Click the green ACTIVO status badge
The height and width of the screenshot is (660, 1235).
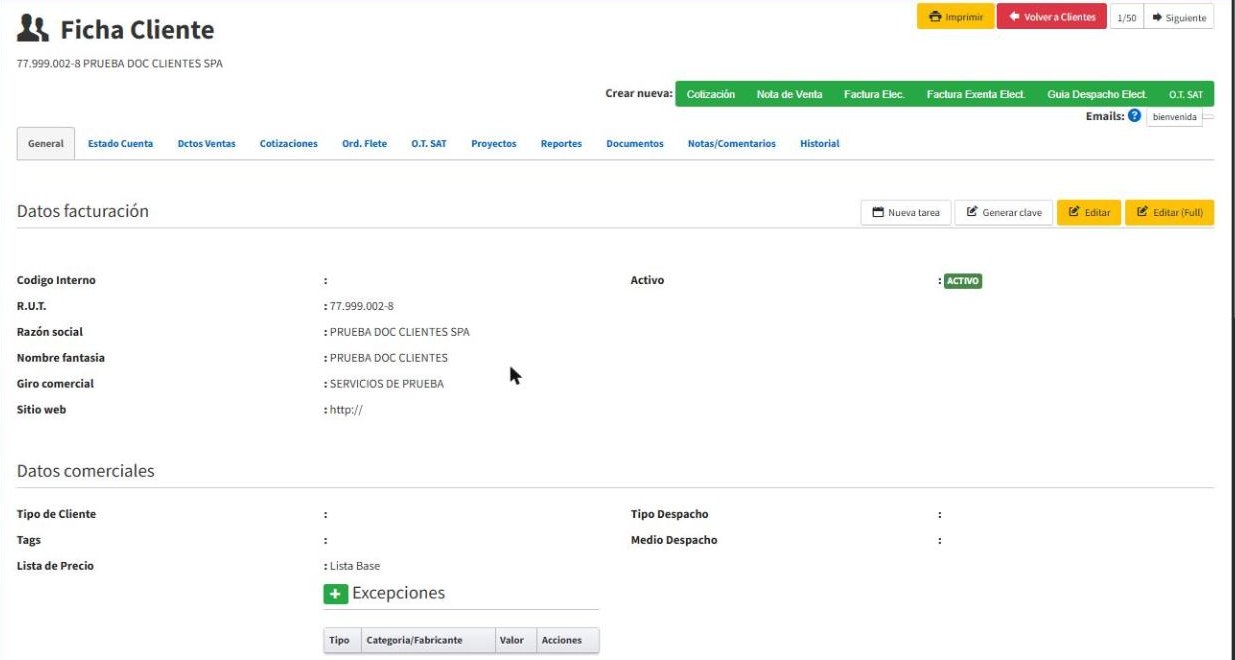tap(963, 281)
